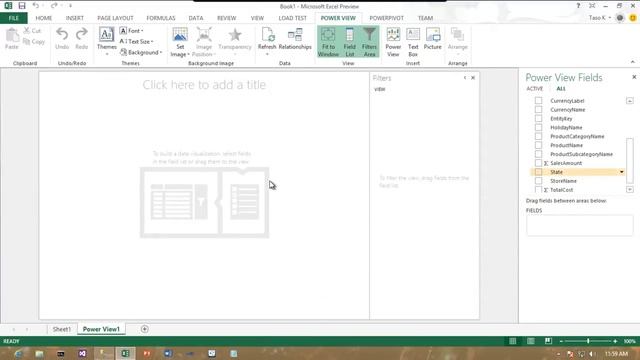Save the workbook from quick access toolbar
The image size is (640, 360).
pos(22,6)
